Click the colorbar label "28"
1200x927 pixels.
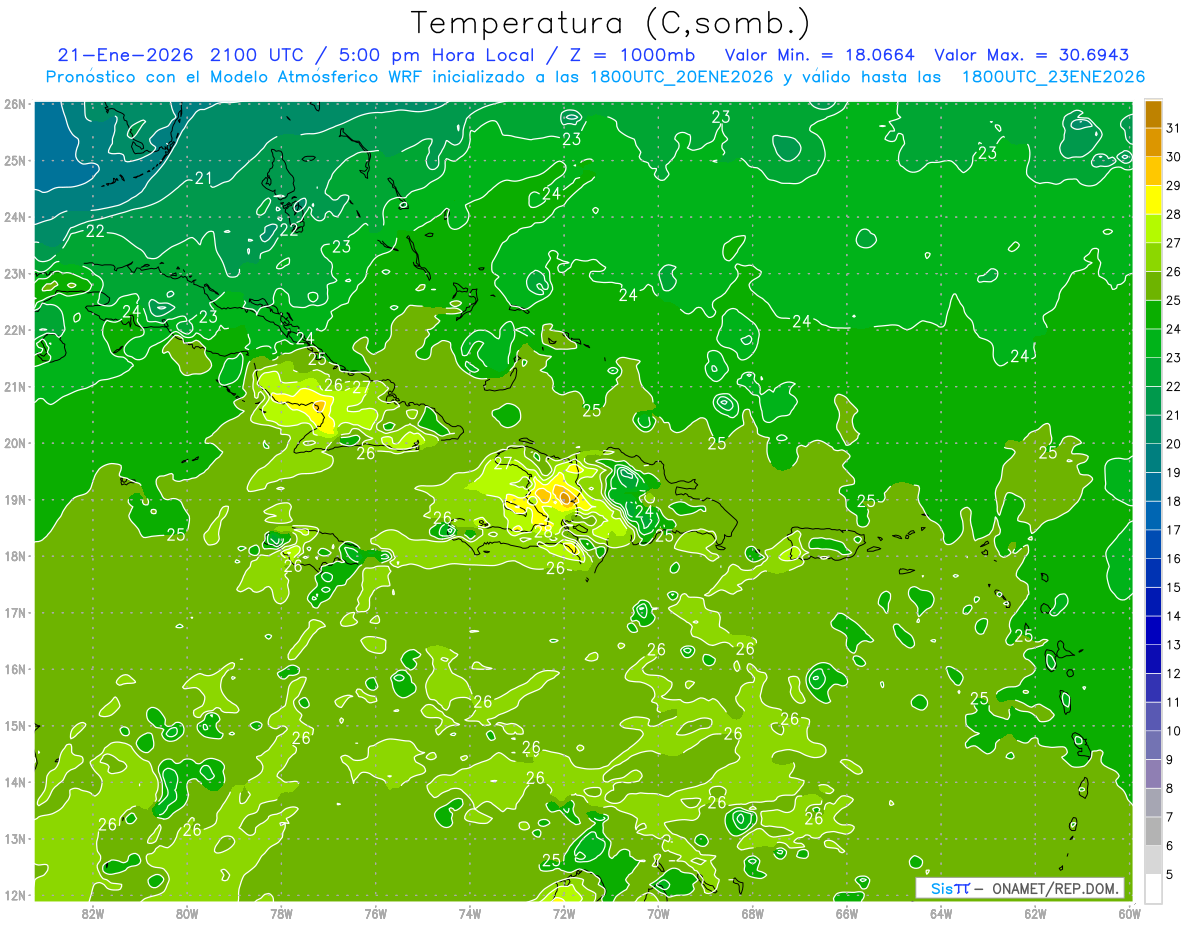[x=1174, y=214]
